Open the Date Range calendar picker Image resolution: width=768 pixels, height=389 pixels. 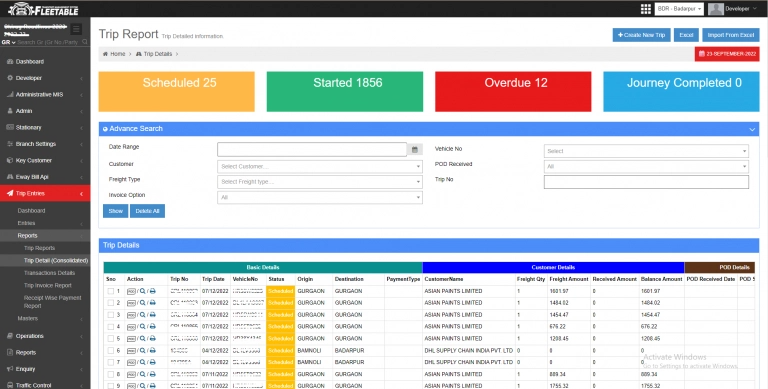click(x=414, y=149)
